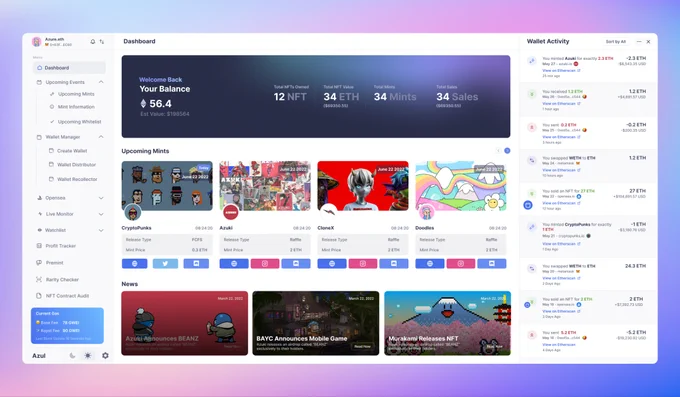
Task: Open Dashboard in the sidebar
Action: click(69, 68)
